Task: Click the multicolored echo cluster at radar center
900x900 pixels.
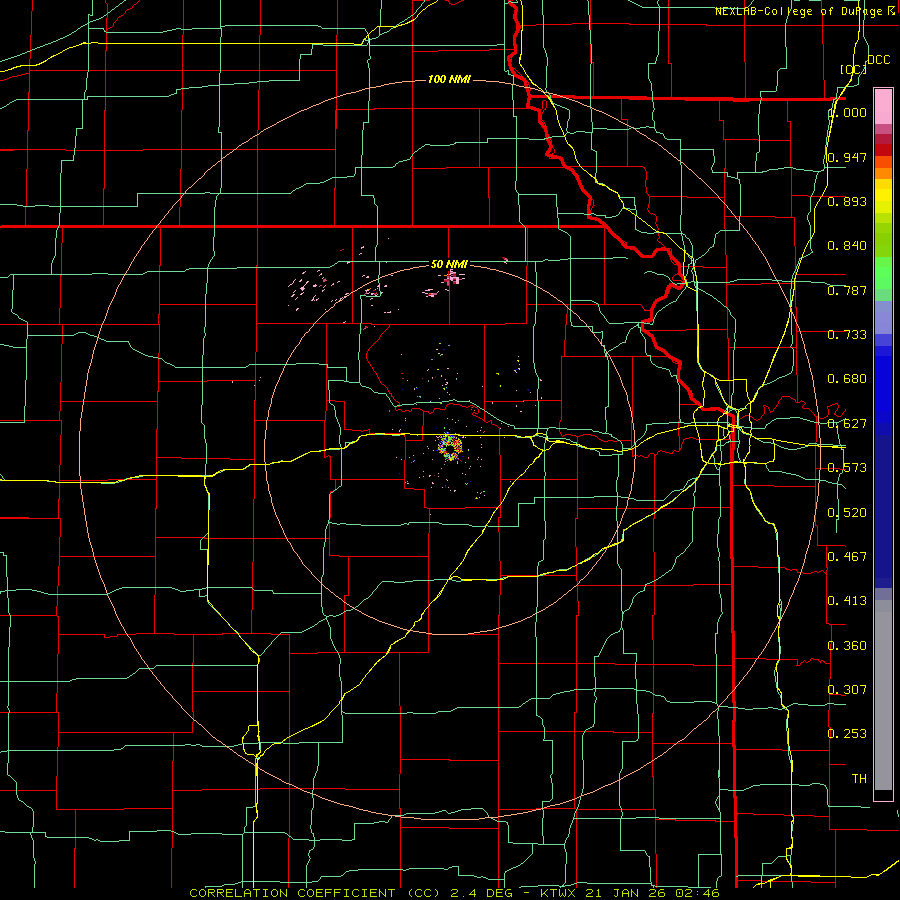Action: 449,447
